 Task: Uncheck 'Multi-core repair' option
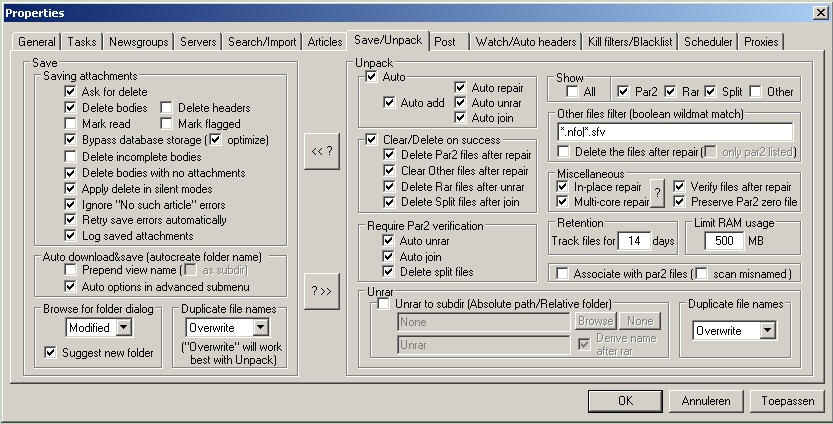[x=562, y=202]
